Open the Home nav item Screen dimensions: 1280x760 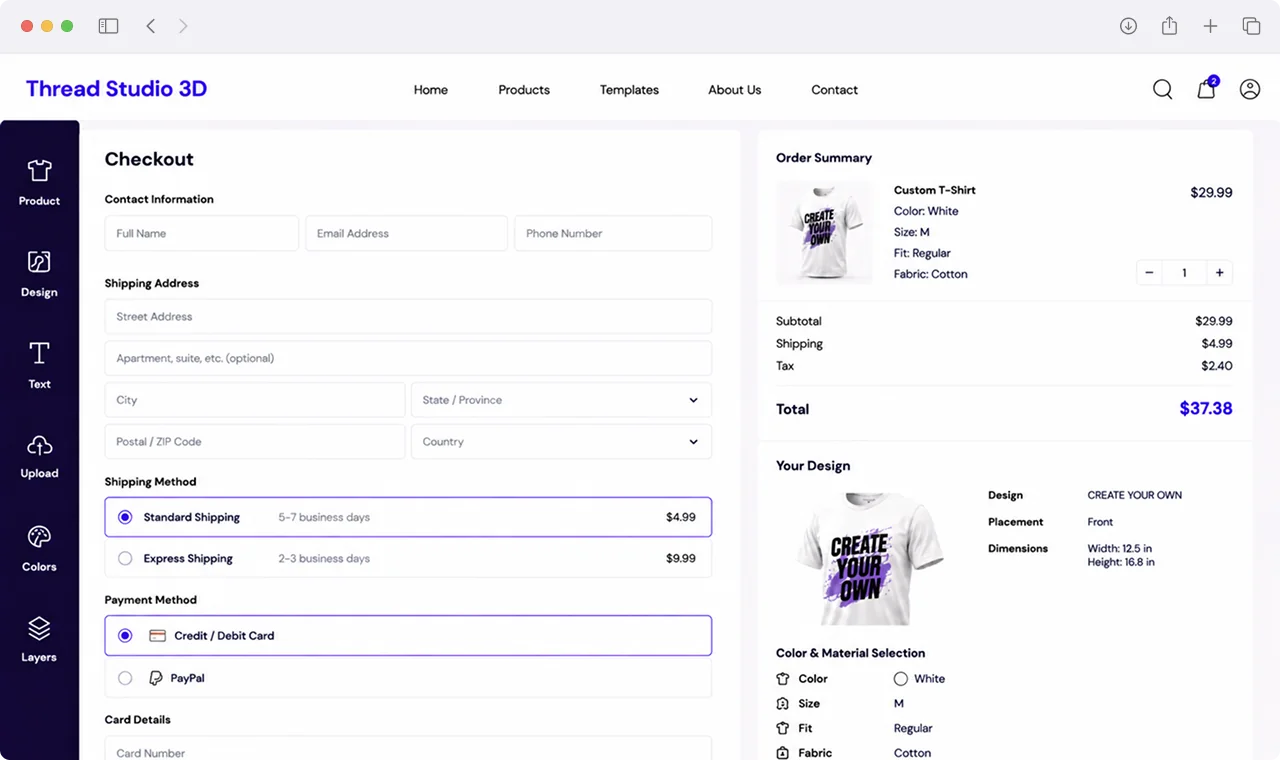tap(431, 89)
